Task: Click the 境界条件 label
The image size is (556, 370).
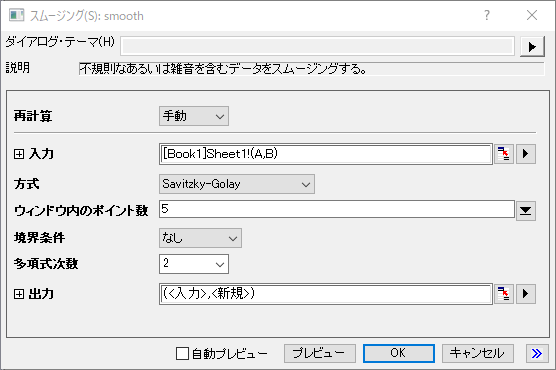Action: coord(39,238)
